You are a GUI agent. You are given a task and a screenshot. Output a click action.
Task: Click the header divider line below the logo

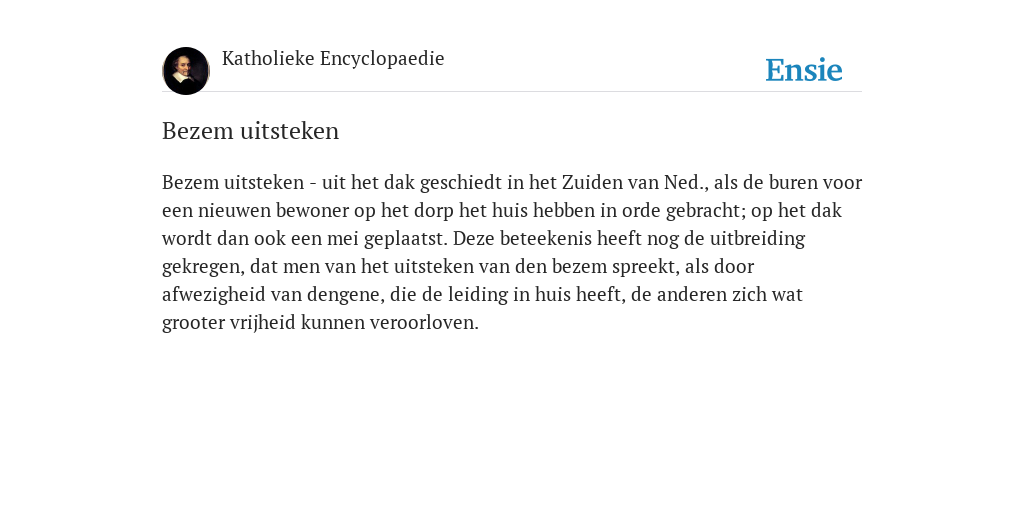coord(512,91)
